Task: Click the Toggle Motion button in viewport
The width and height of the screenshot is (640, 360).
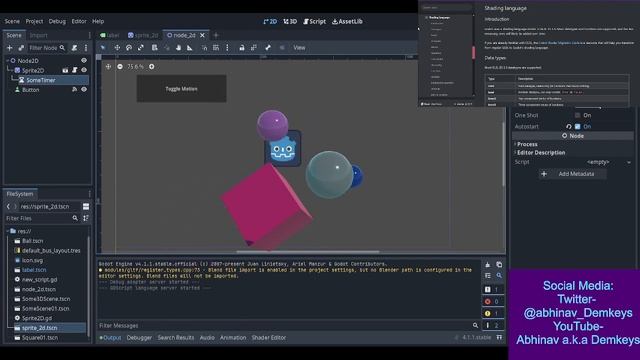Action: (x=182, y=89)
